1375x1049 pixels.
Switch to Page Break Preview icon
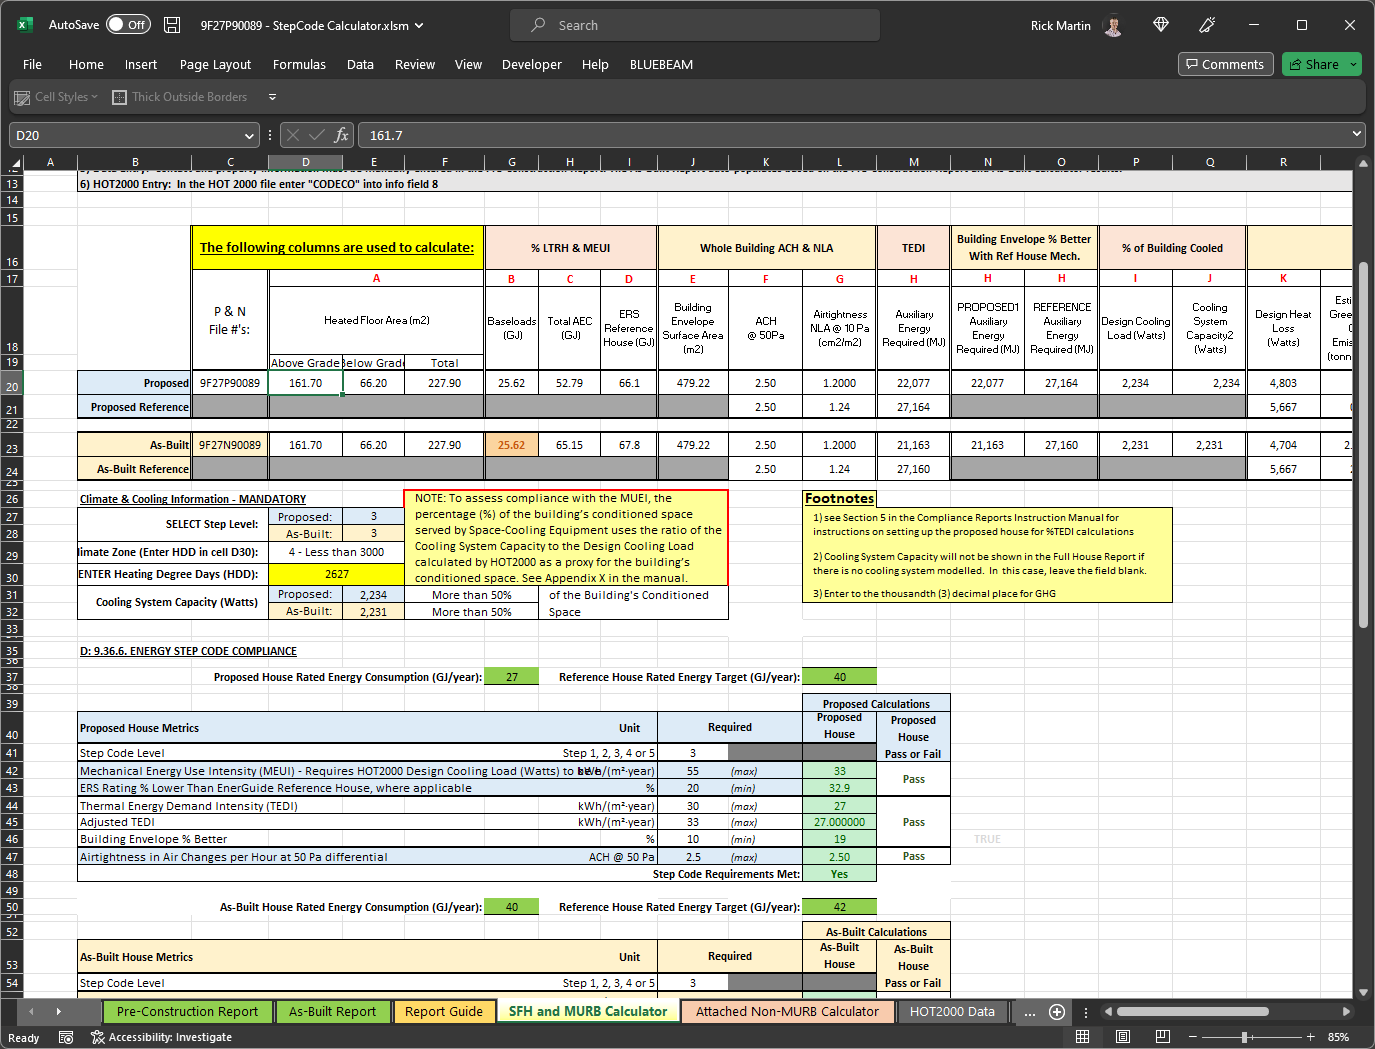click(x=1162, y=1037)
